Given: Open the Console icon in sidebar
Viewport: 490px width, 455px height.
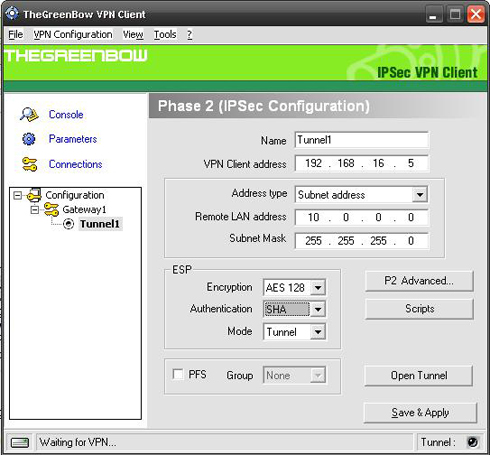Looking at the screenshot, I should 29,115.
